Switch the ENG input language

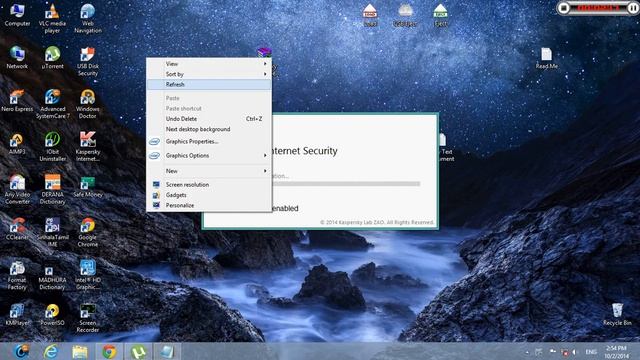tap(591, 352)
